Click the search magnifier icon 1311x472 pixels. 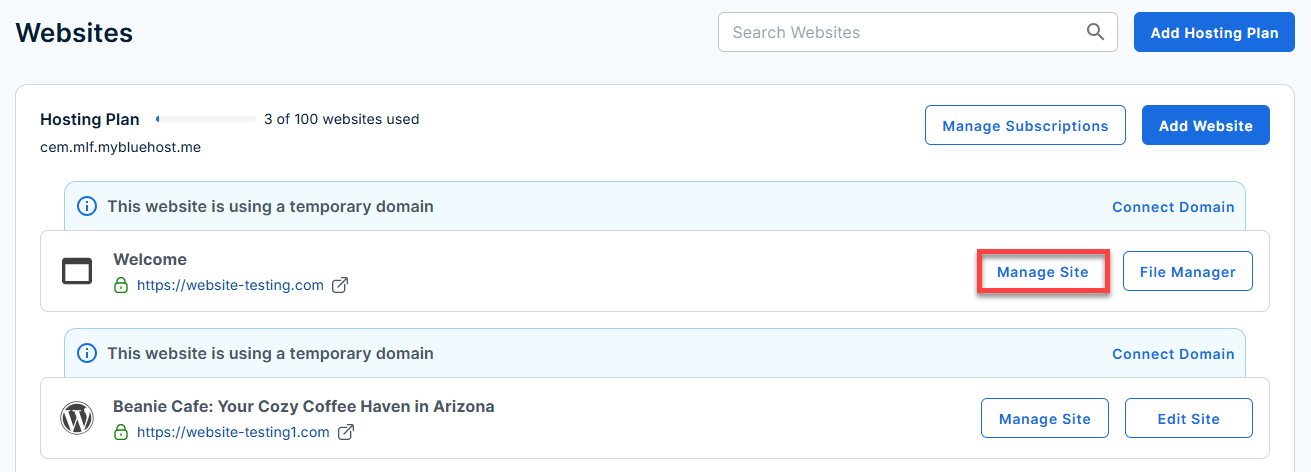pyautogui.click(x=1096, y=32)
